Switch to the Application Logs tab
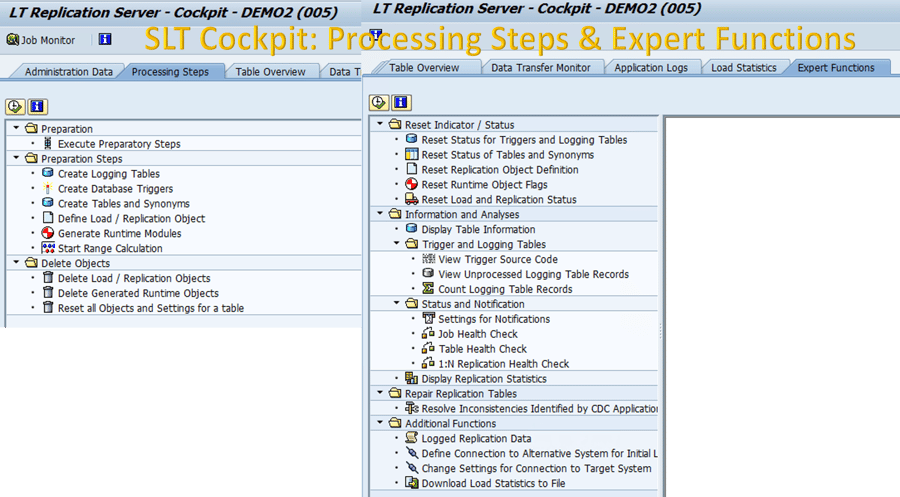This screenshot has height=497, width=900. tap(651, 68)
